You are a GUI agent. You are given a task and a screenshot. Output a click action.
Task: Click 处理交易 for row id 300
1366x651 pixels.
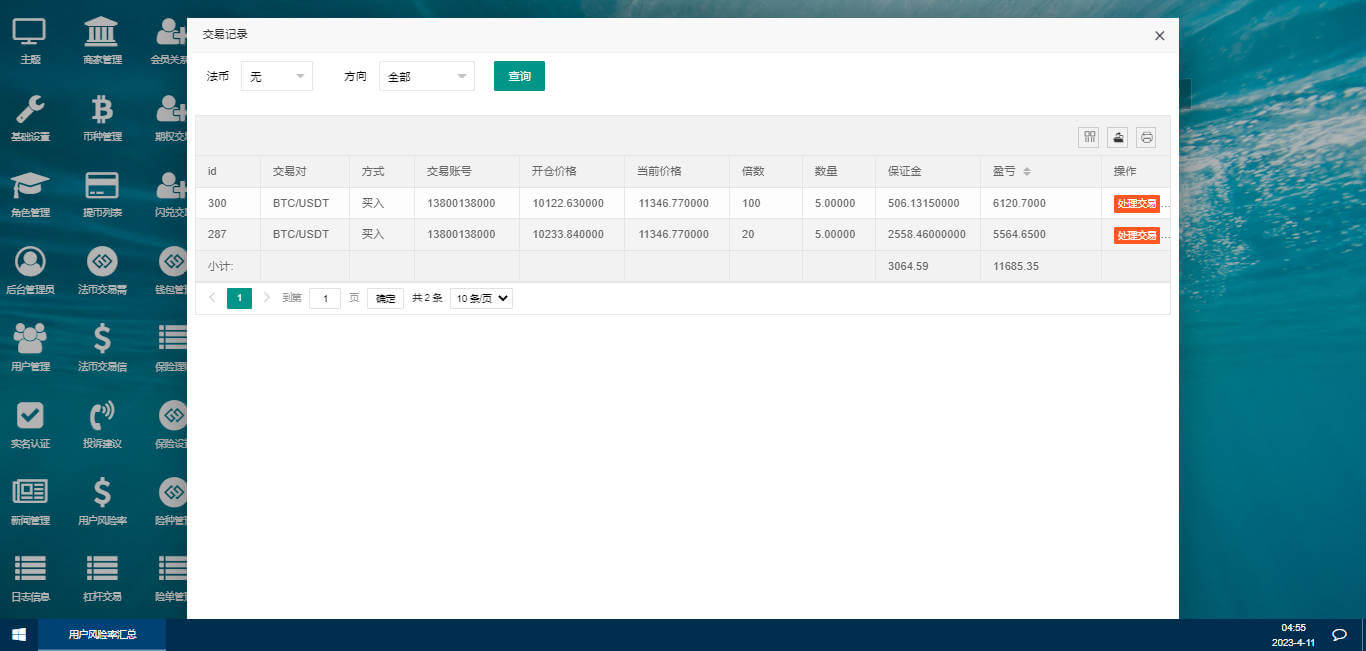click(x=1136, y=203)
